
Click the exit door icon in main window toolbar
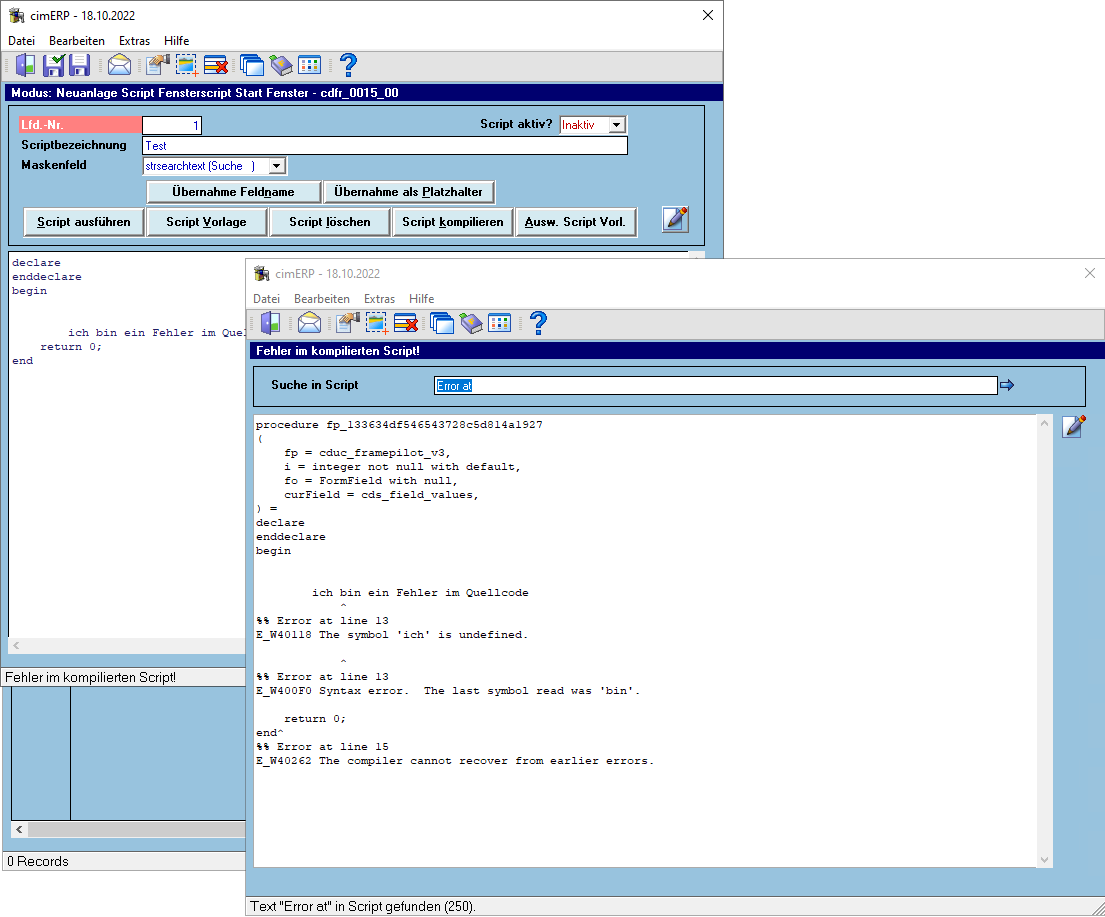(x=25, y=65)
